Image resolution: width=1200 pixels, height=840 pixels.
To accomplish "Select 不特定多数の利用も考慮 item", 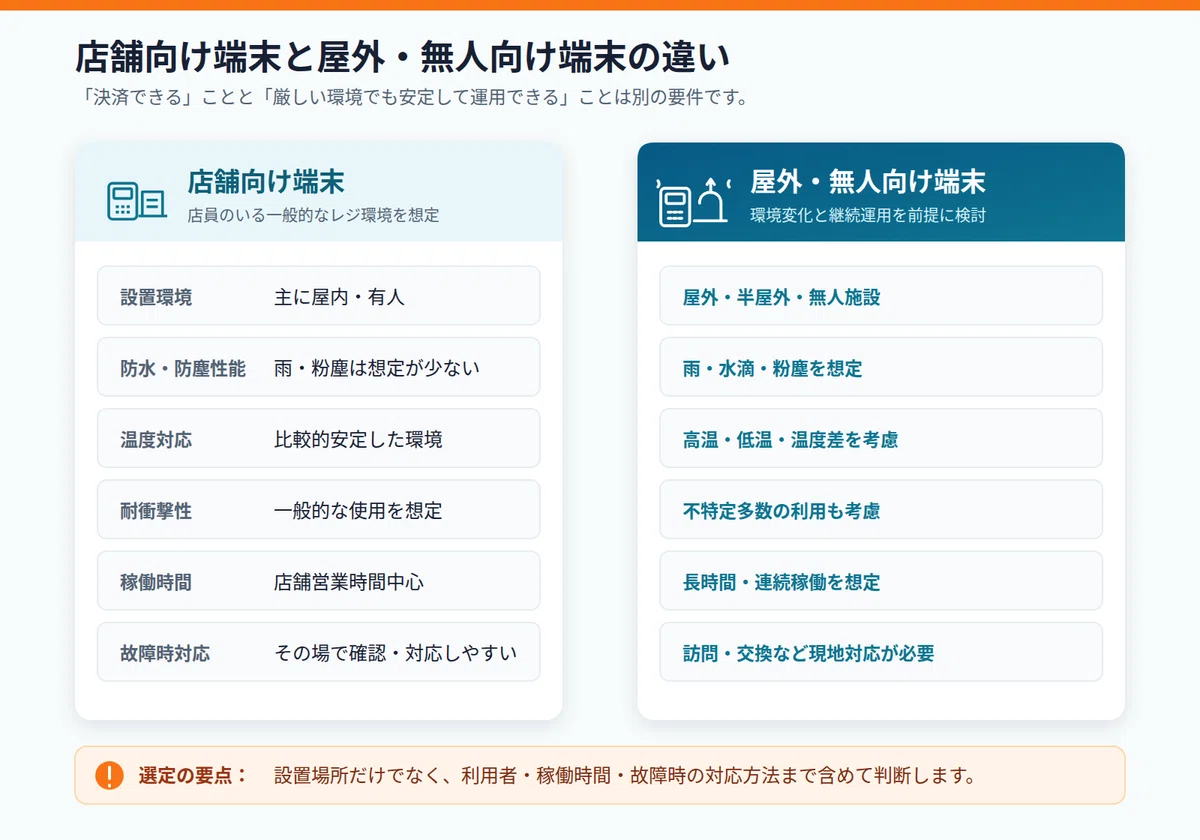I will [x=881, y=510].
